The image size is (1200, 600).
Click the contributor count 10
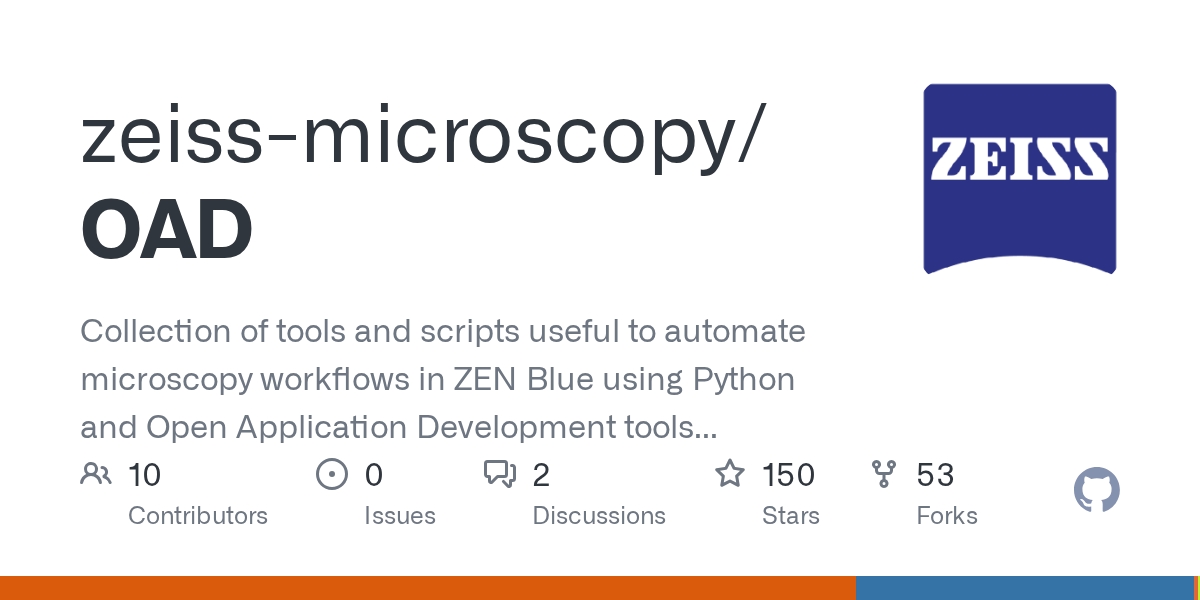145,474
